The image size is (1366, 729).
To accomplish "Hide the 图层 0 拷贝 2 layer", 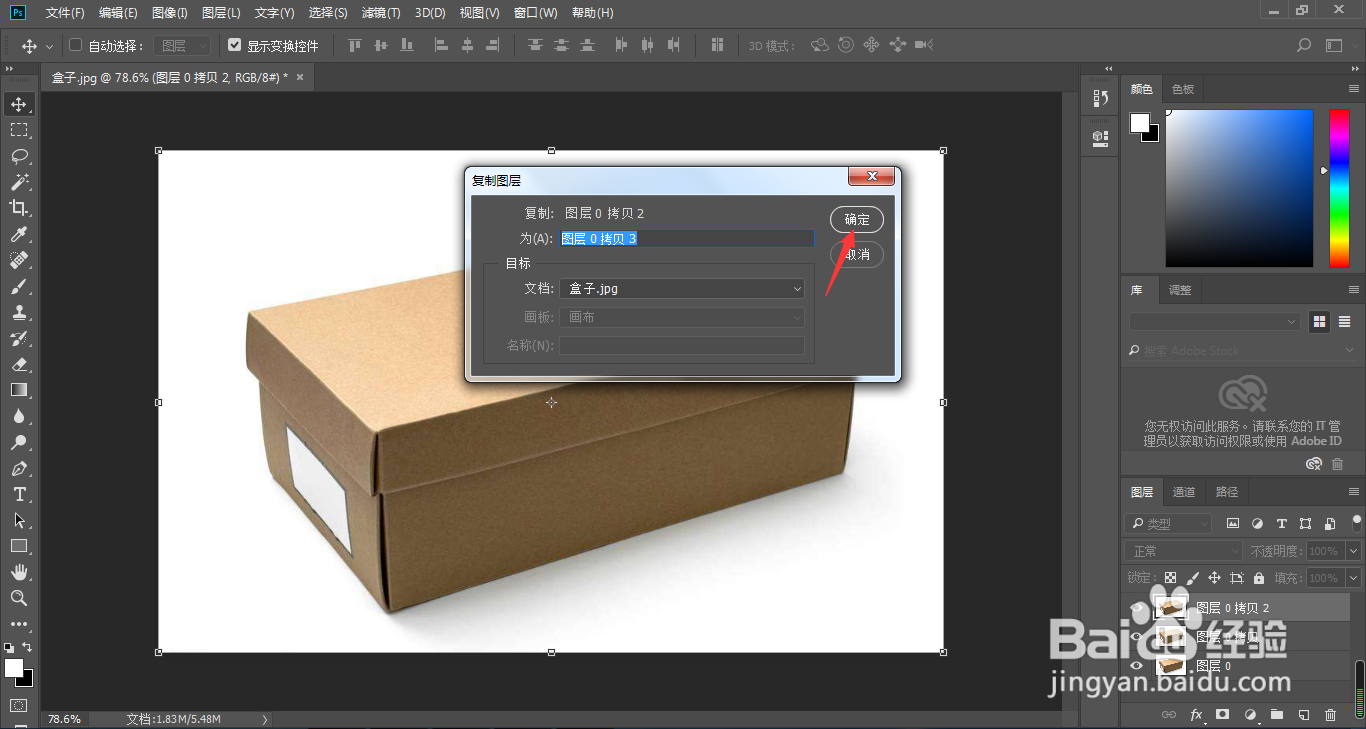I will click(1136, 608).
